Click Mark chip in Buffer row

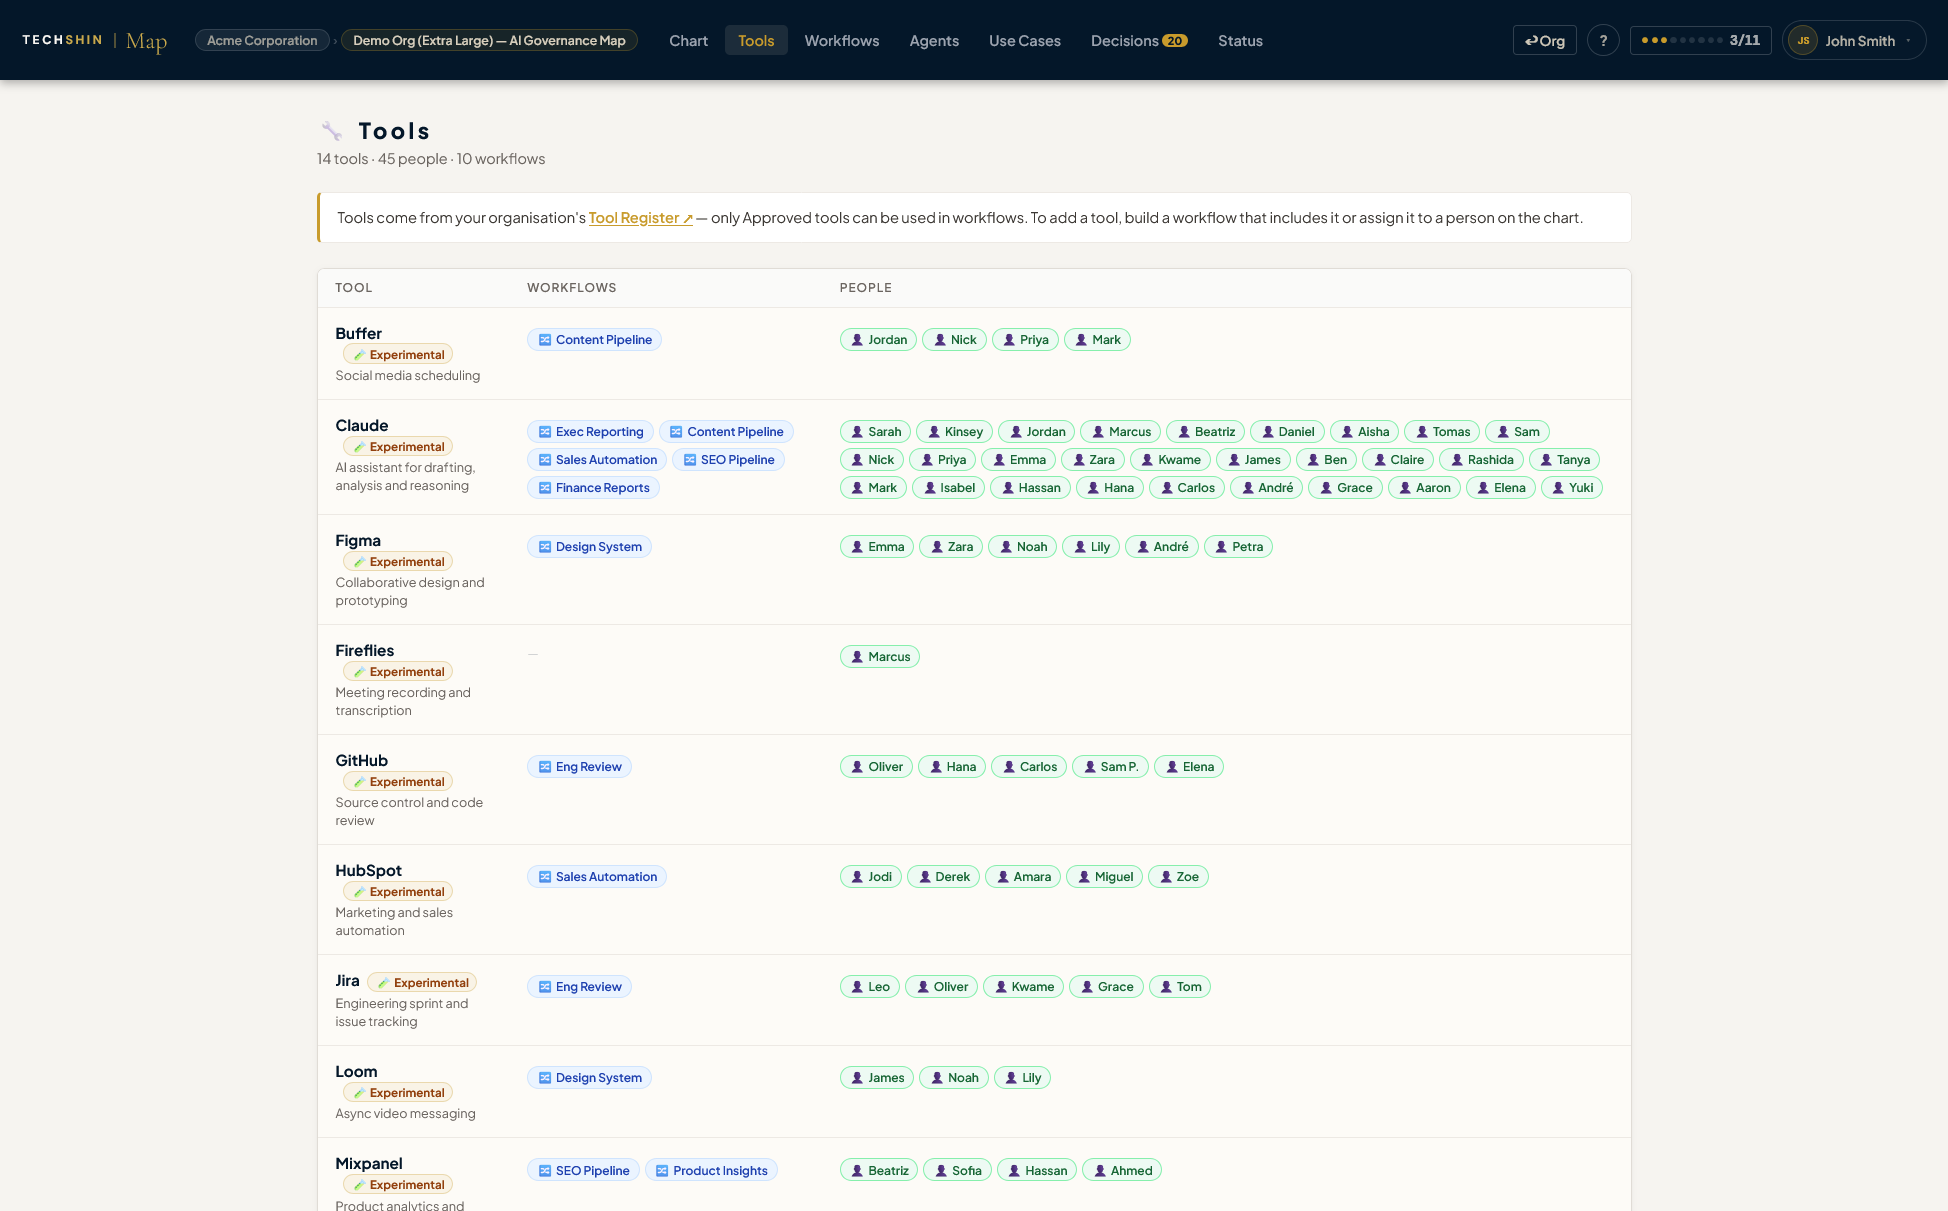[1097, 340]
